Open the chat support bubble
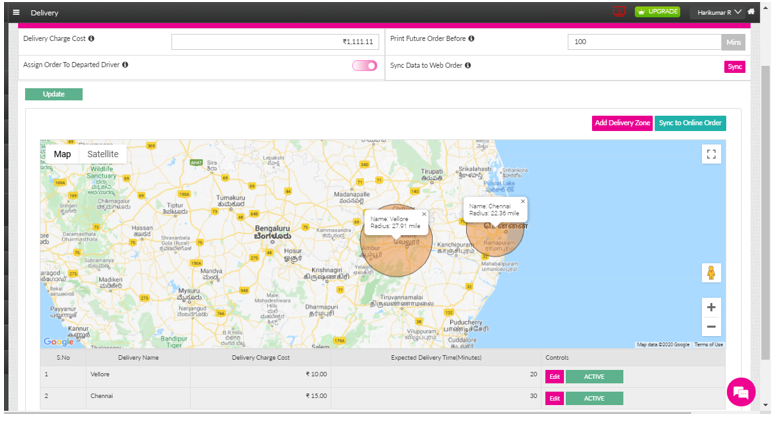Viewport: 776px width, 424px height. click(x=741, y=392)
